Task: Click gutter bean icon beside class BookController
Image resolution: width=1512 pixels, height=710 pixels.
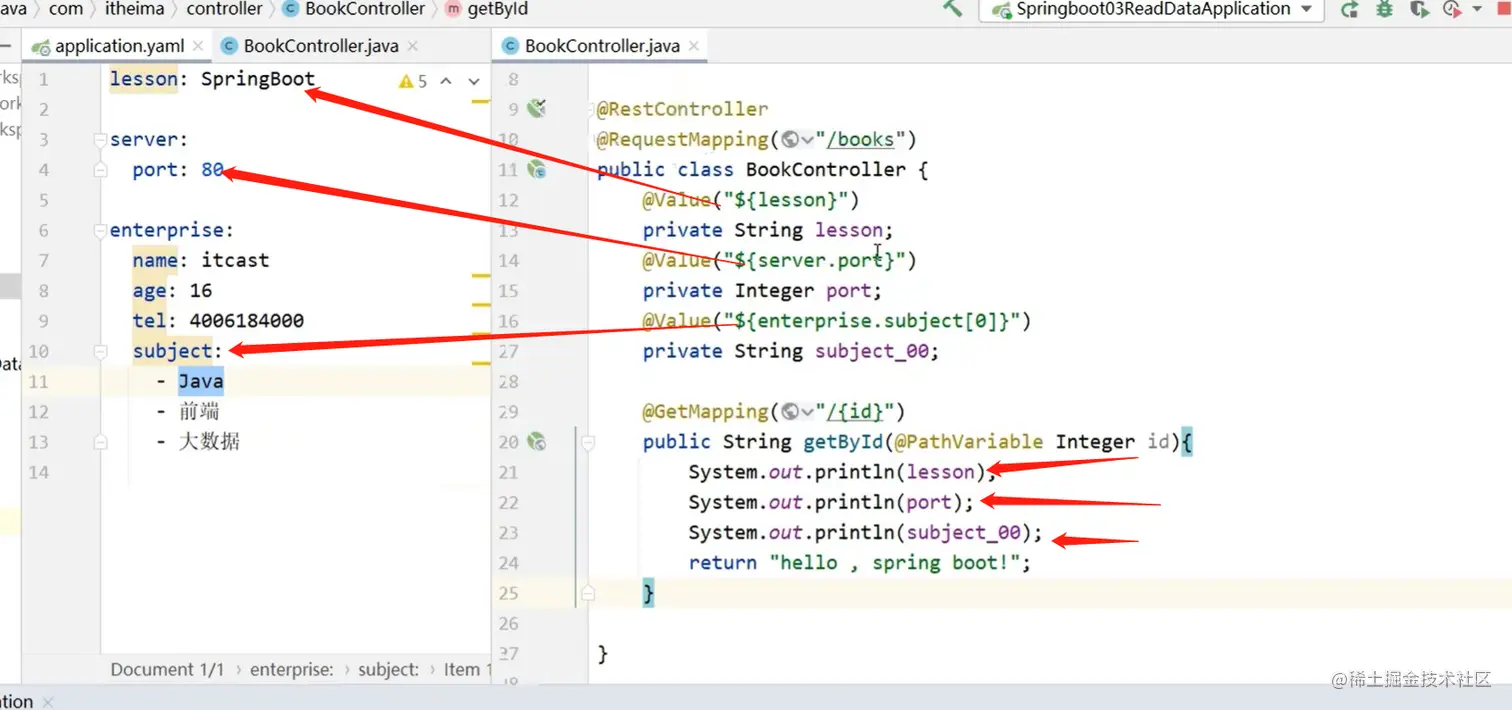Action: [x=537, y=170]
